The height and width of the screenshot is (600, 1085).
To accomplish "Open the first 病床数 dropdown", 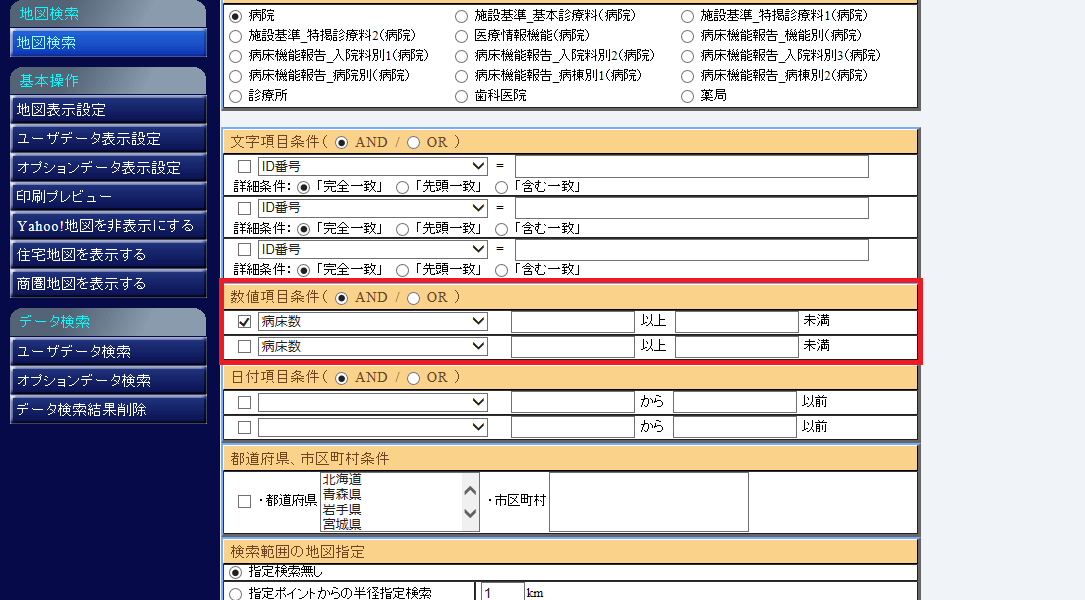I will pyautogui.click(x=373, y=322).
